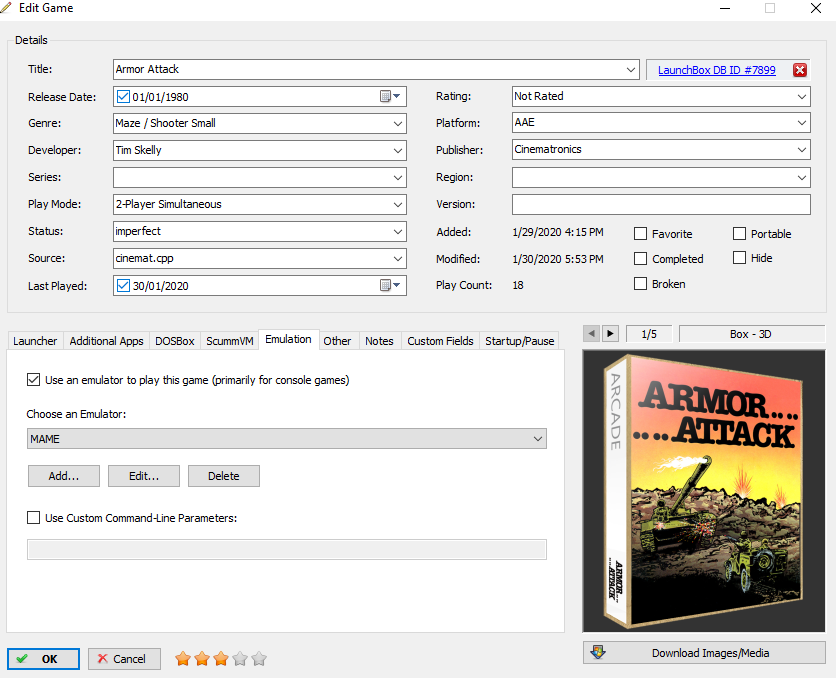Click the Version input field
The height and width of the screenshot is (678, 836).
coord(661,204)
